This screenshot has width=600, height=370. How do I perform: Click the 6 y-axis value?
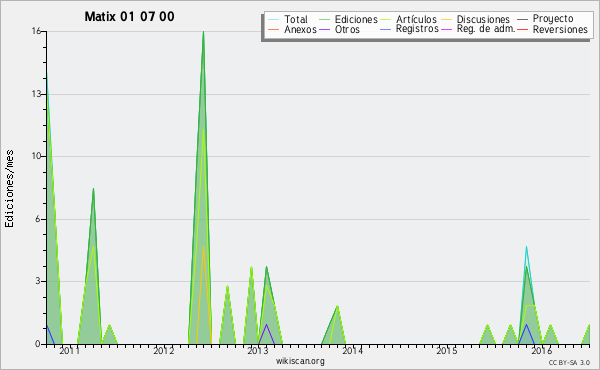tap(38, 219)
